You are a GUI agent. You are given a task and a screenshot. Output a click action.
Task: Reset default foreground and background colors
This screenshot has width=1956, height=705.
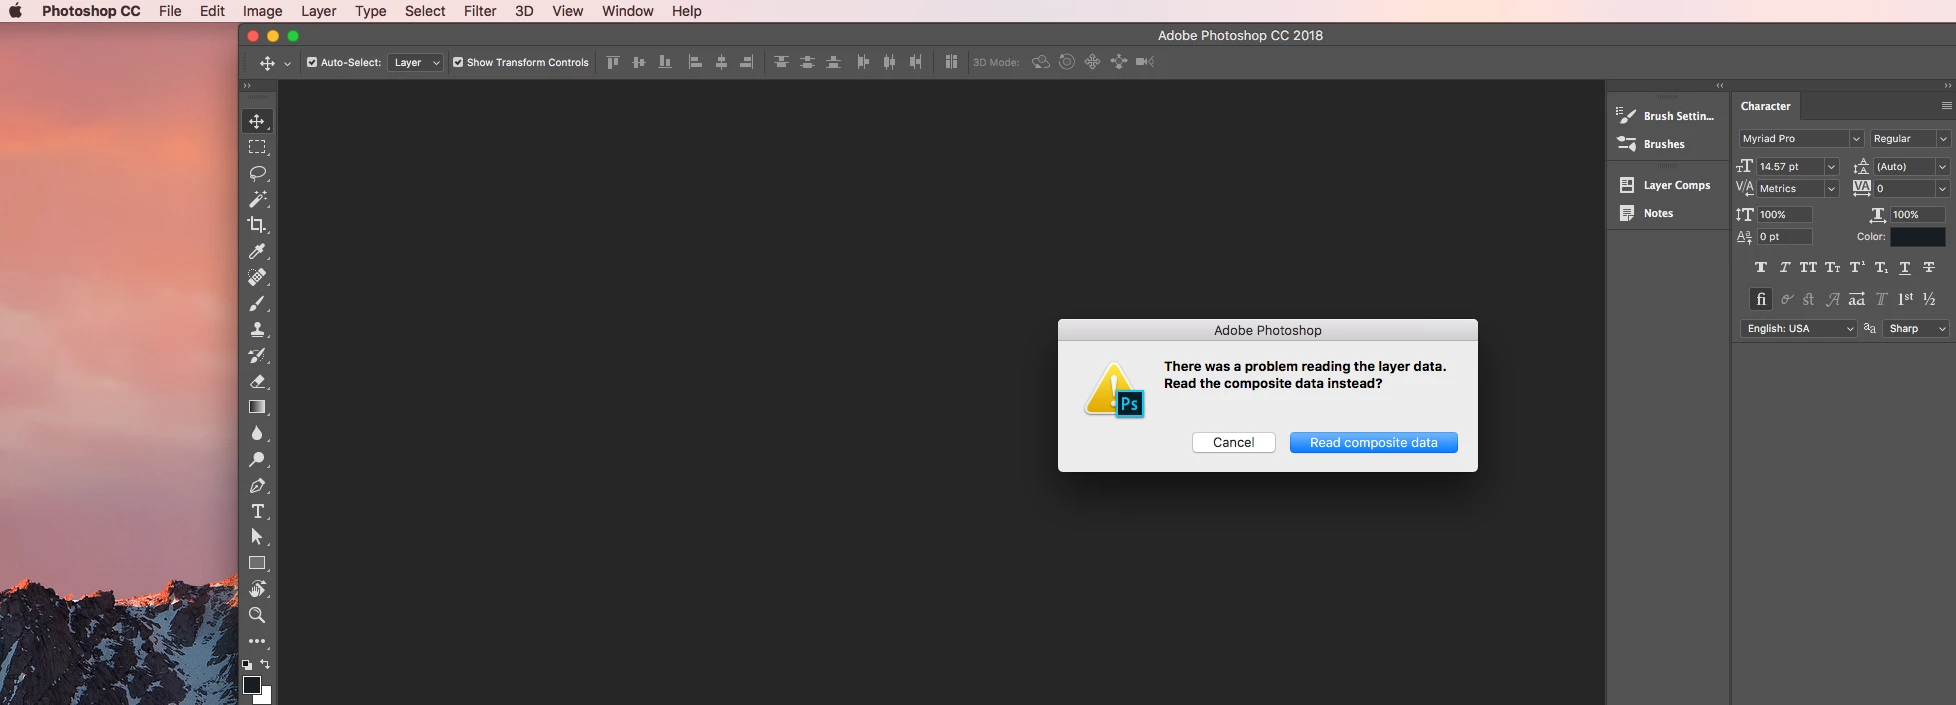click(247, 664)
